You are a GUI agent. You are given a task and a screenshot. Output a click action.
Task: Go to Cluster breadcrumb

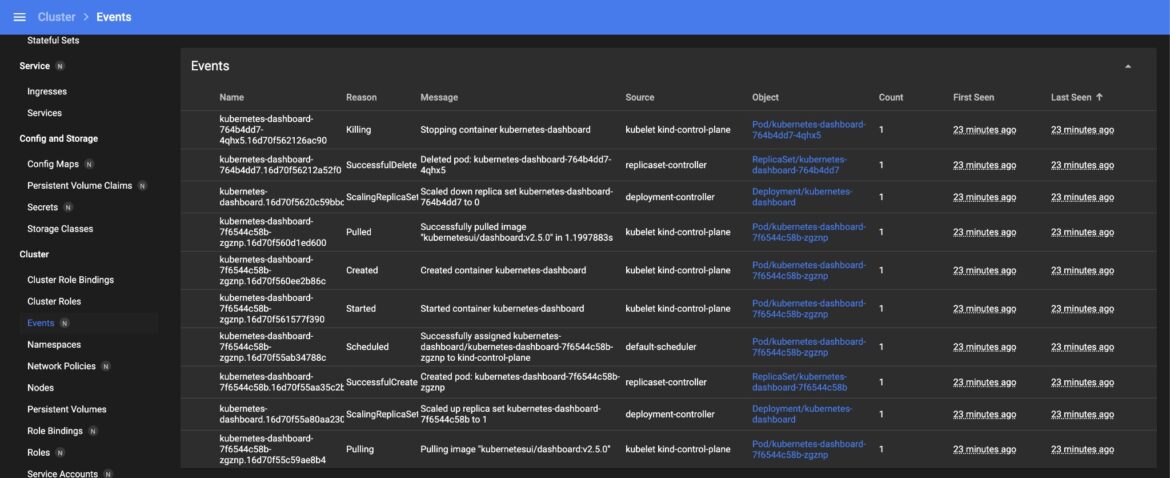coord(56,16)
